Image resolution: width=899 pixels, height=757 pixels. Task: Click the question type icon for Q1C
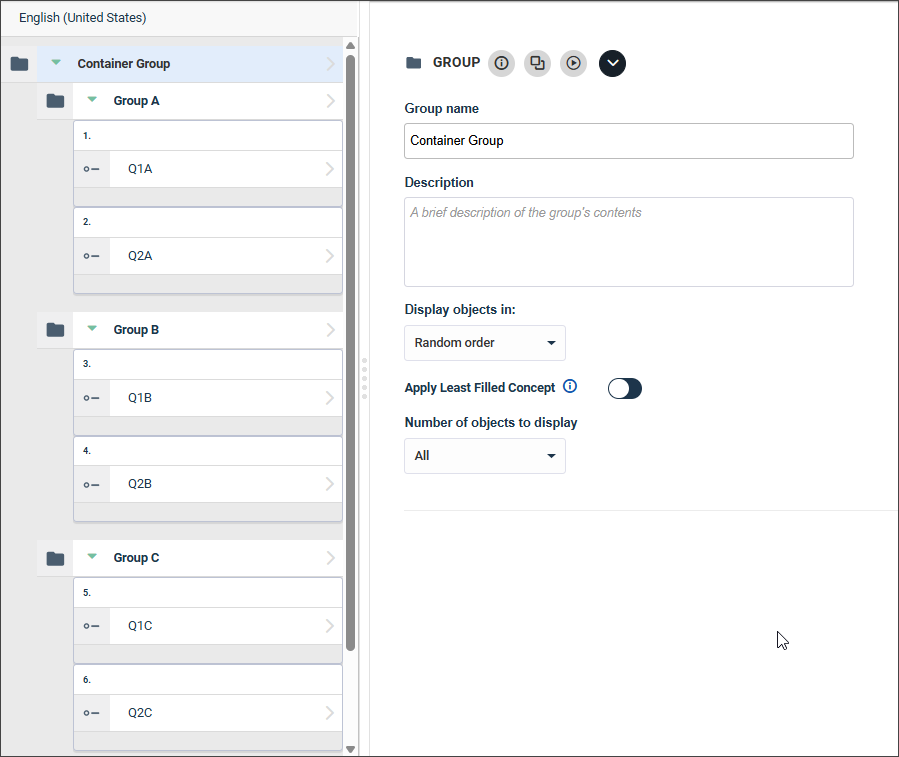click(91, 626)
